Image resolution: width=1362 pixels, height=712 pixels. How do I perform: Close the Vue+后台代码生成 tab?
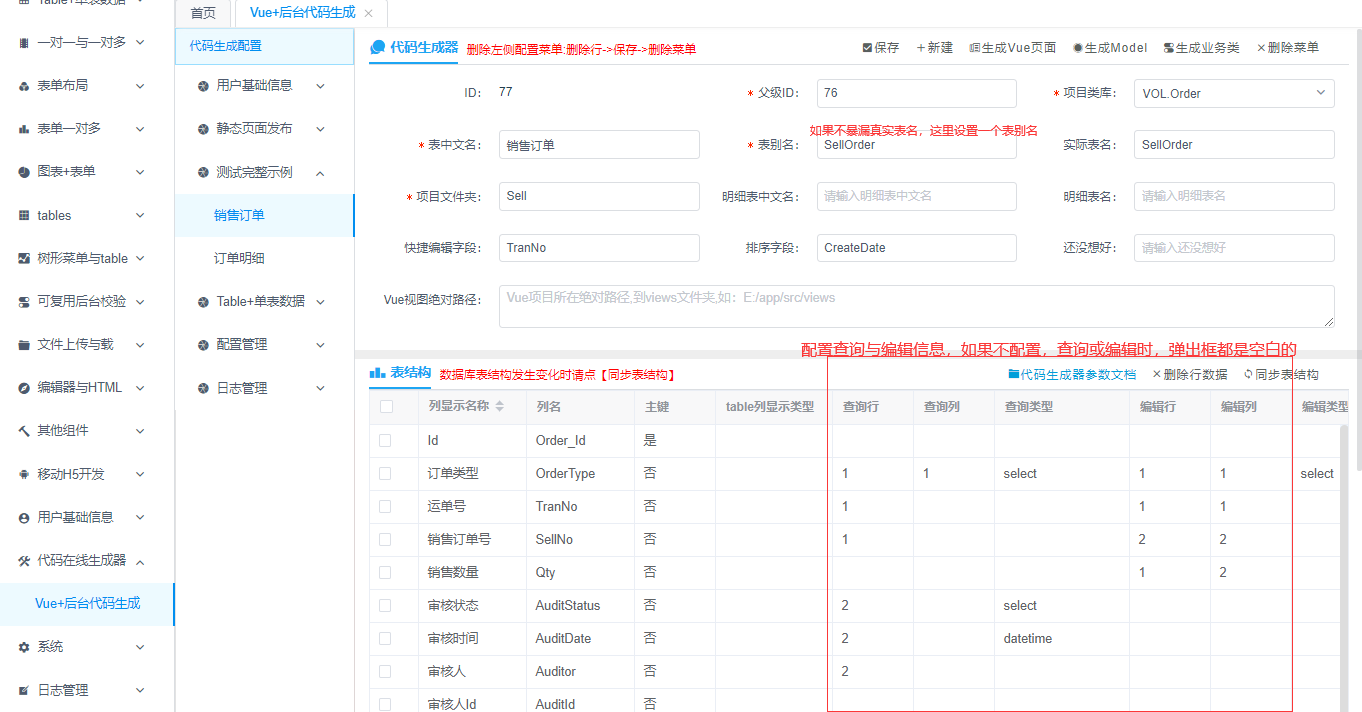(368, 13)
